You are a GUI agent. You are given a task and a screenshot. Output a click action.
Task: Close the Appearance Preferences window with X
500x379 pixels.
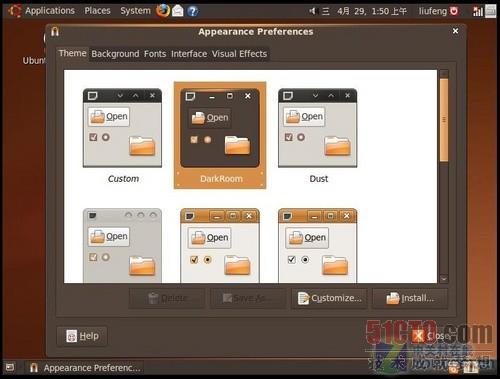coord(455,31)
